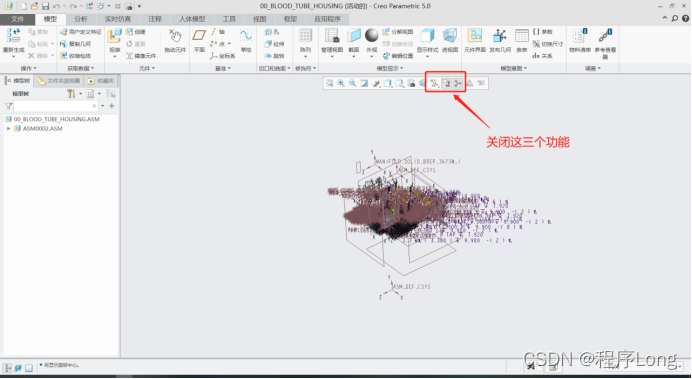Viewport: 692px width, 379px height.
Task: Click the 复制几何 (Copy Geometry) button
Action: pos(75,44)
